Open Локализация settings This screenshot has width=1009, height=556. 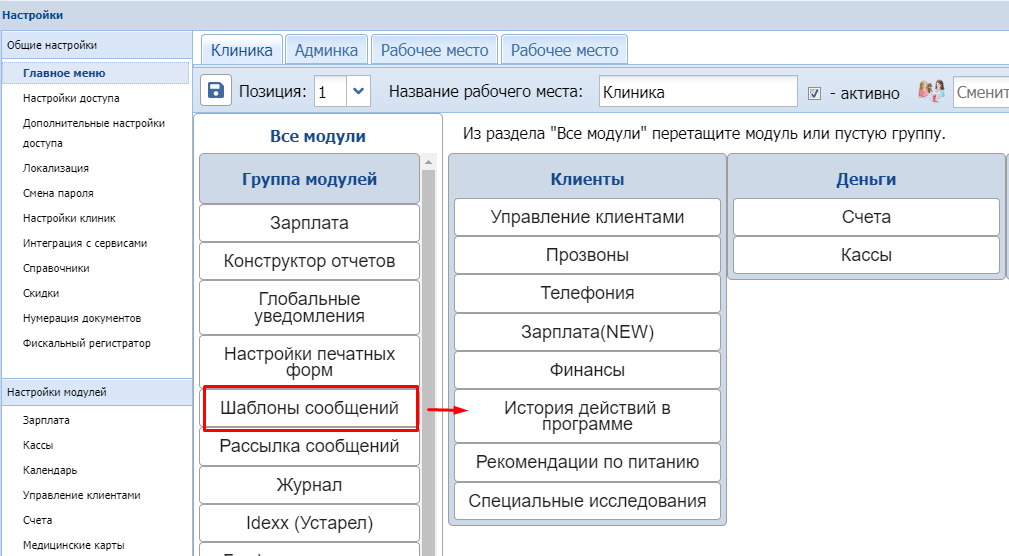(55, 168)
